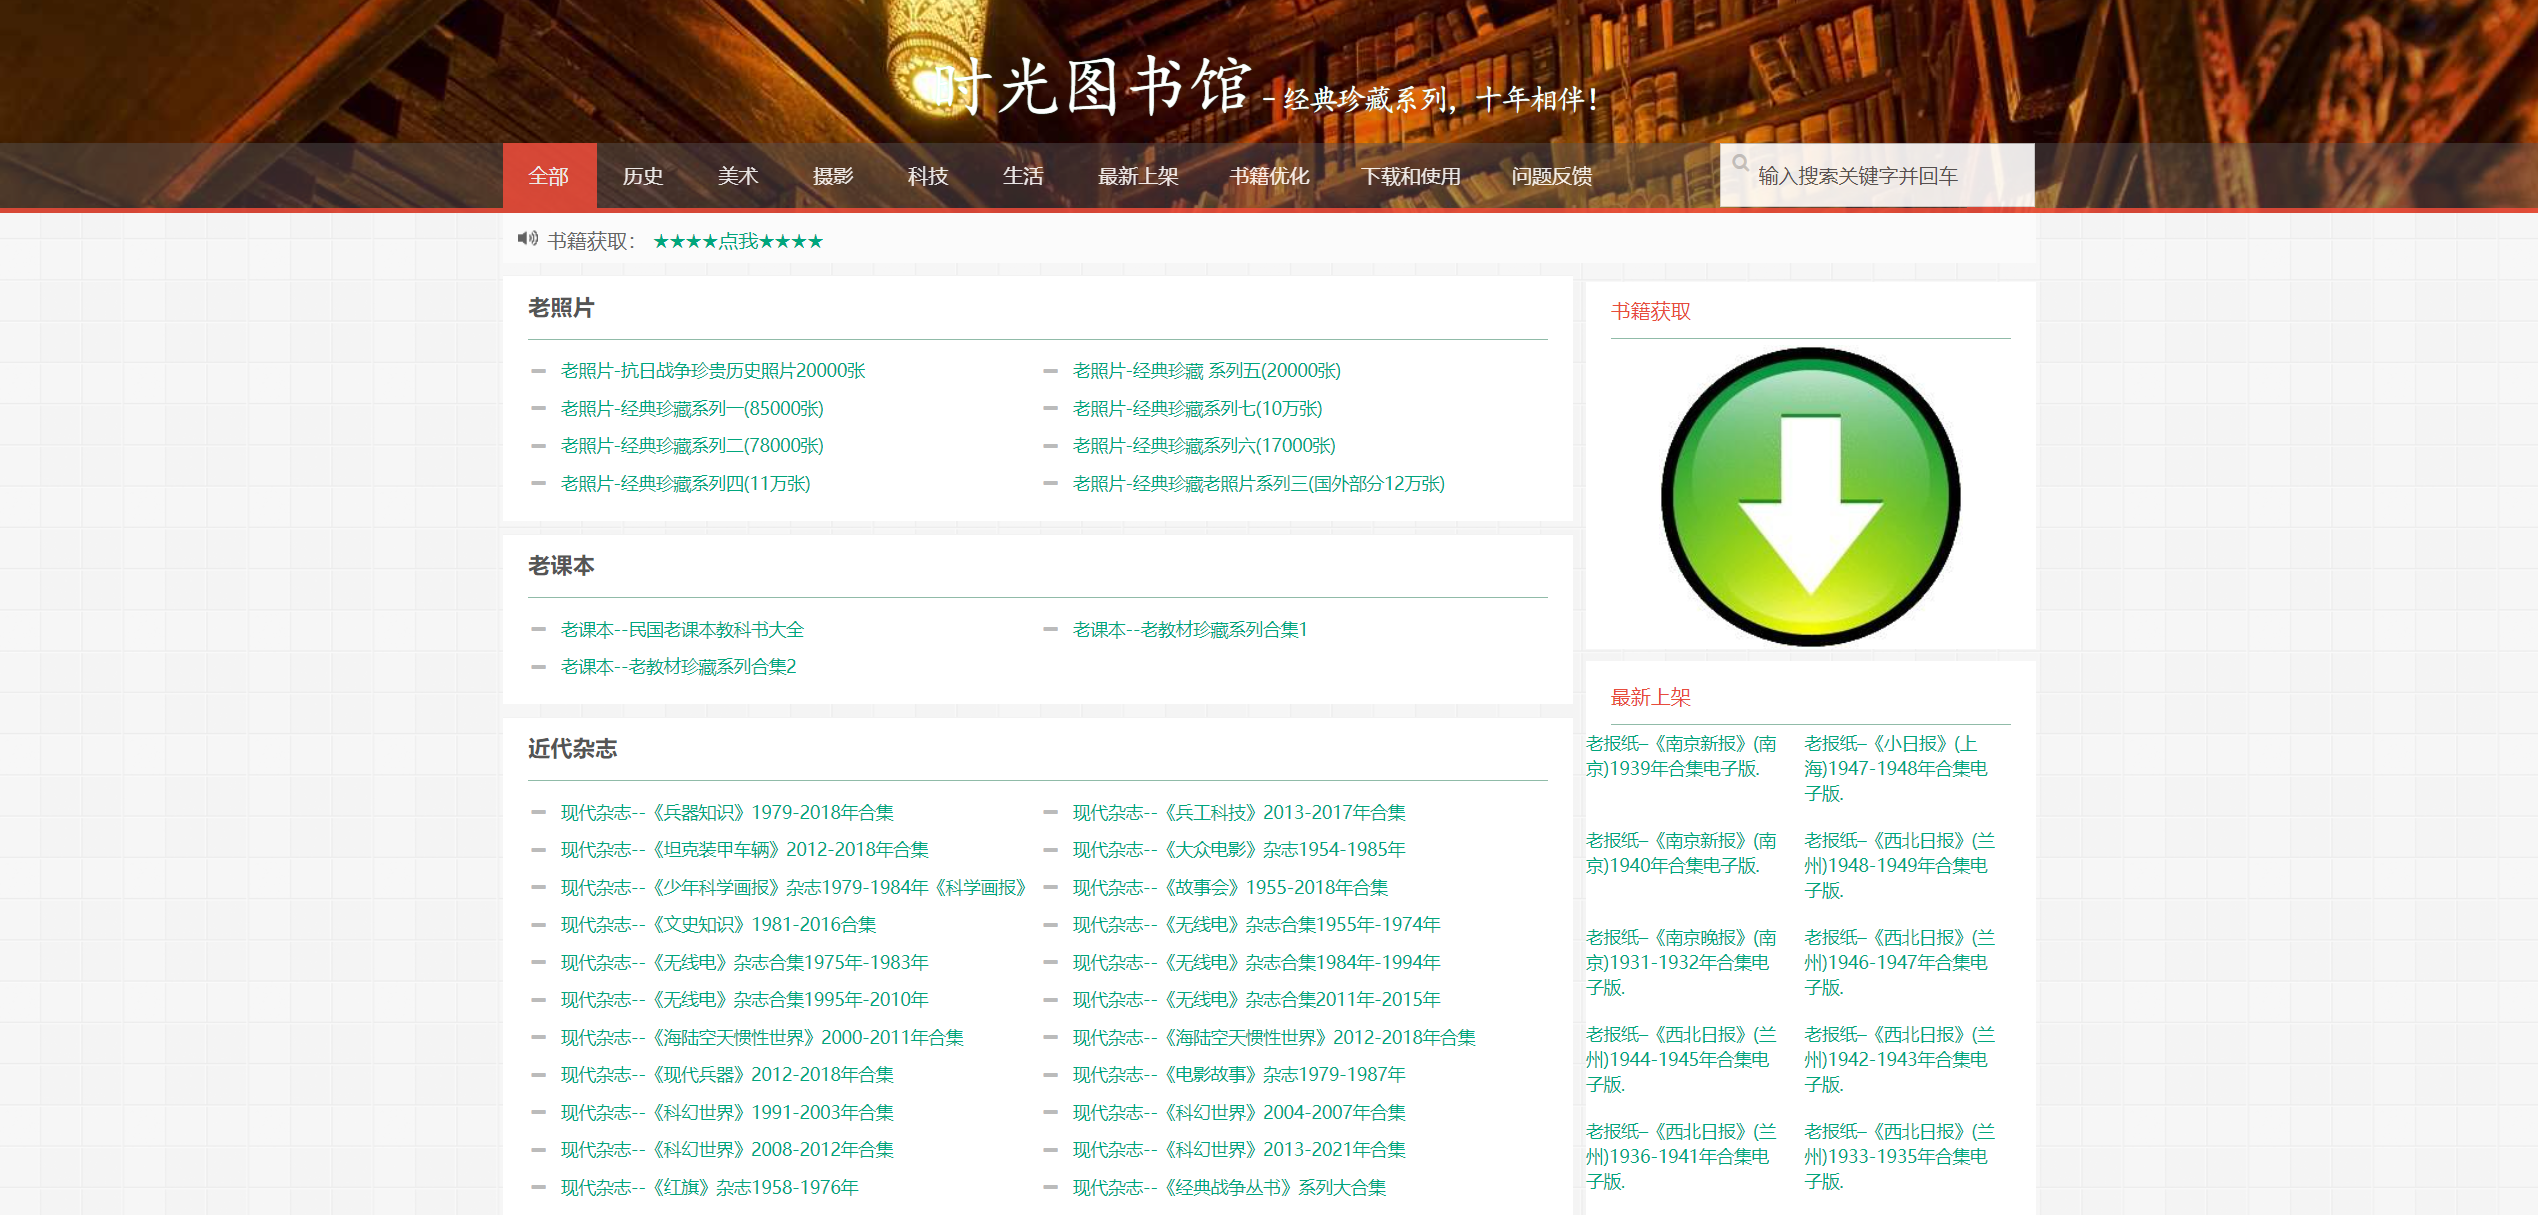Go to the 问题反馈 section
Screen dimensions: 2538x1215
click(1551, 175)
